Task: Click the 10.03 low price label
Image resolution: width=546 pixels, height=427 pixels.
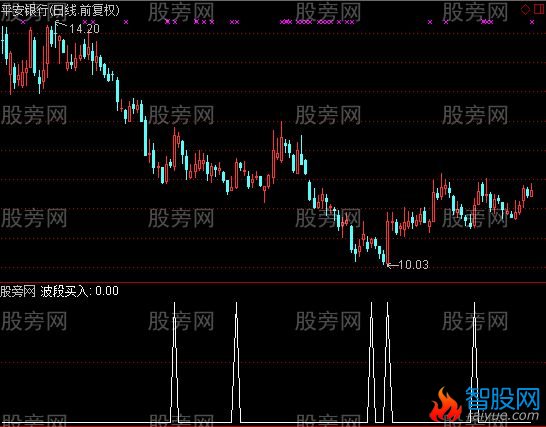Action: click(413, 265)
